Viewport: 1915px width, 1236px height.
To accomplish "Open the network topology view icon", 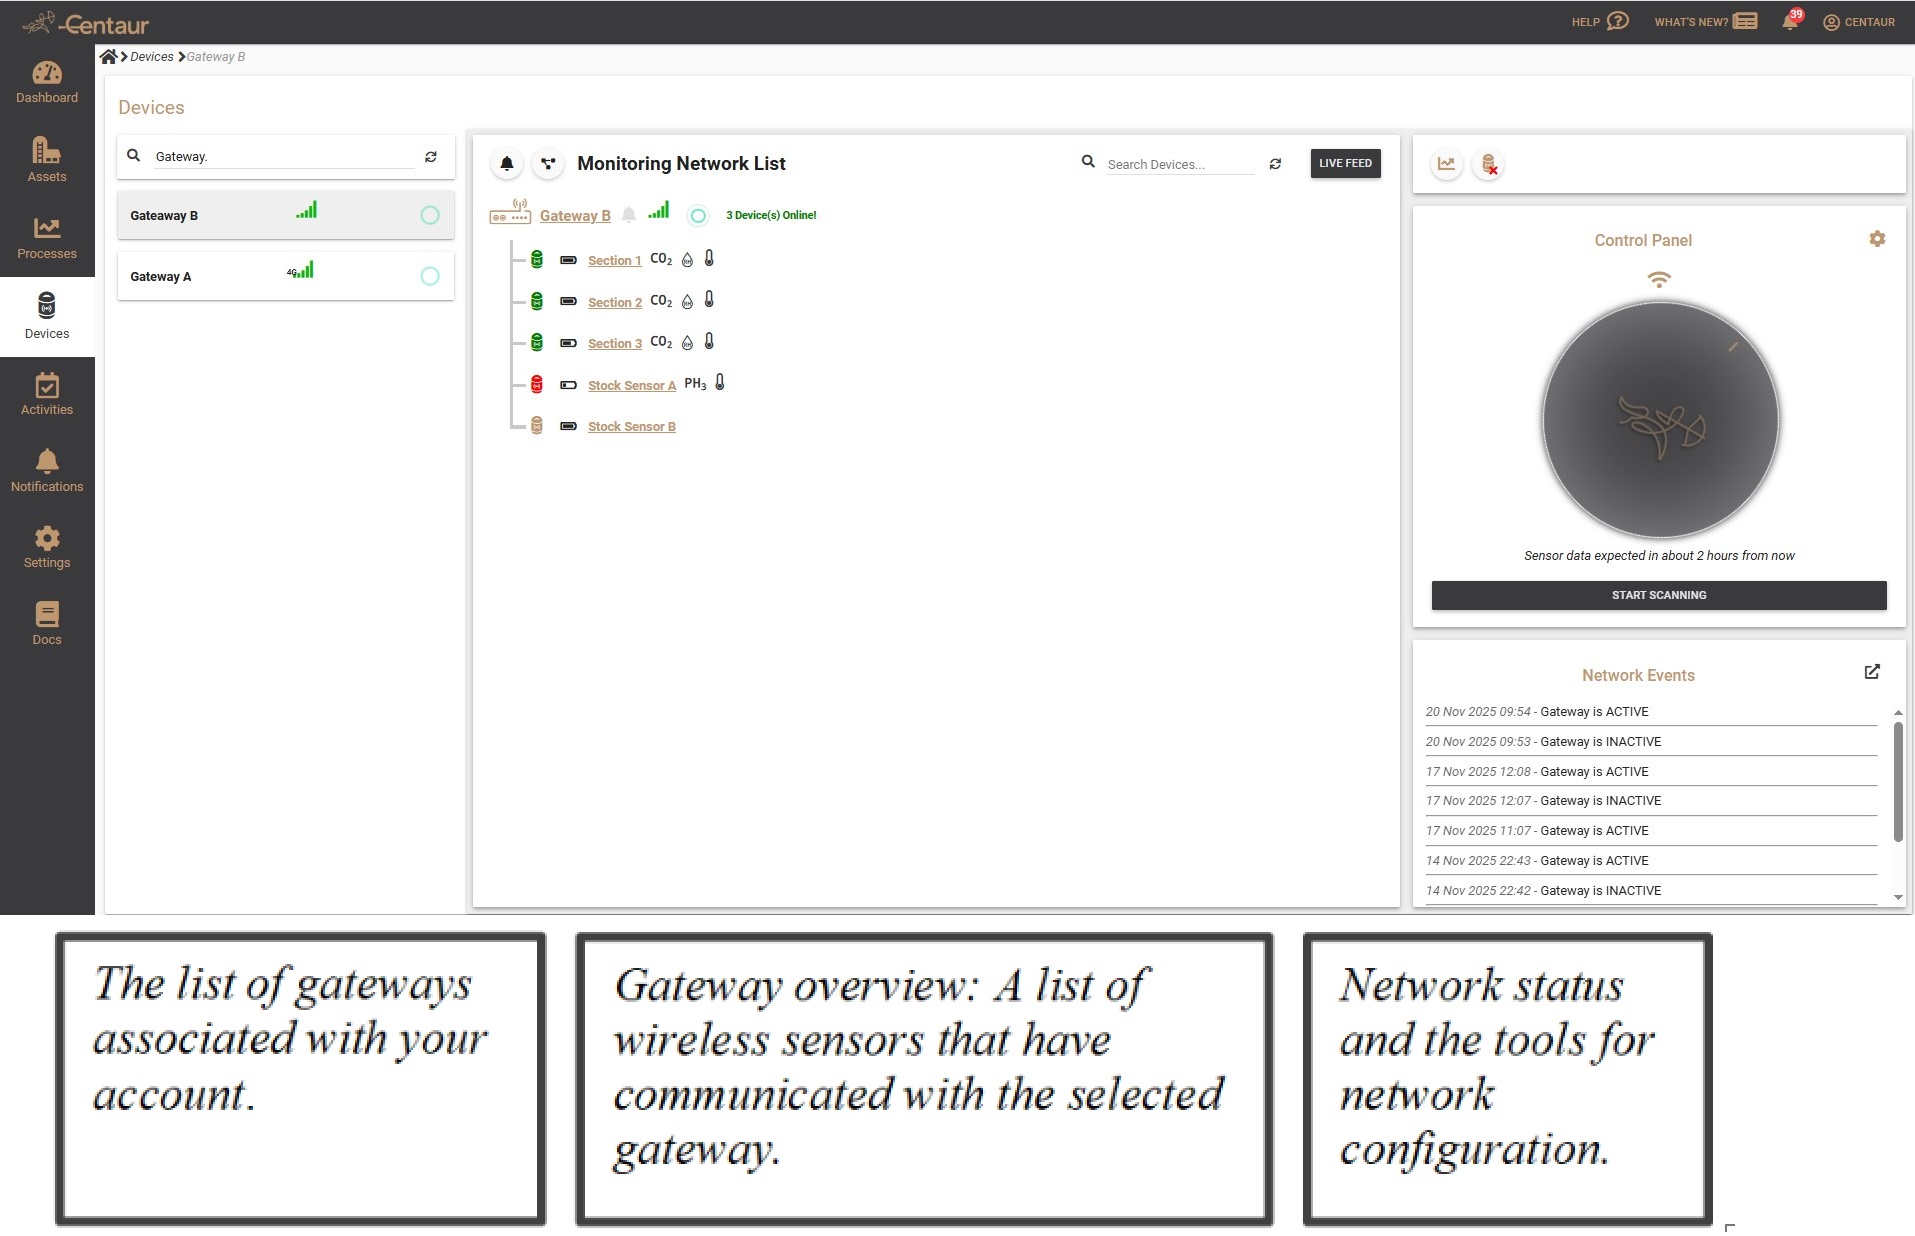I will click(x=548, y=163).
